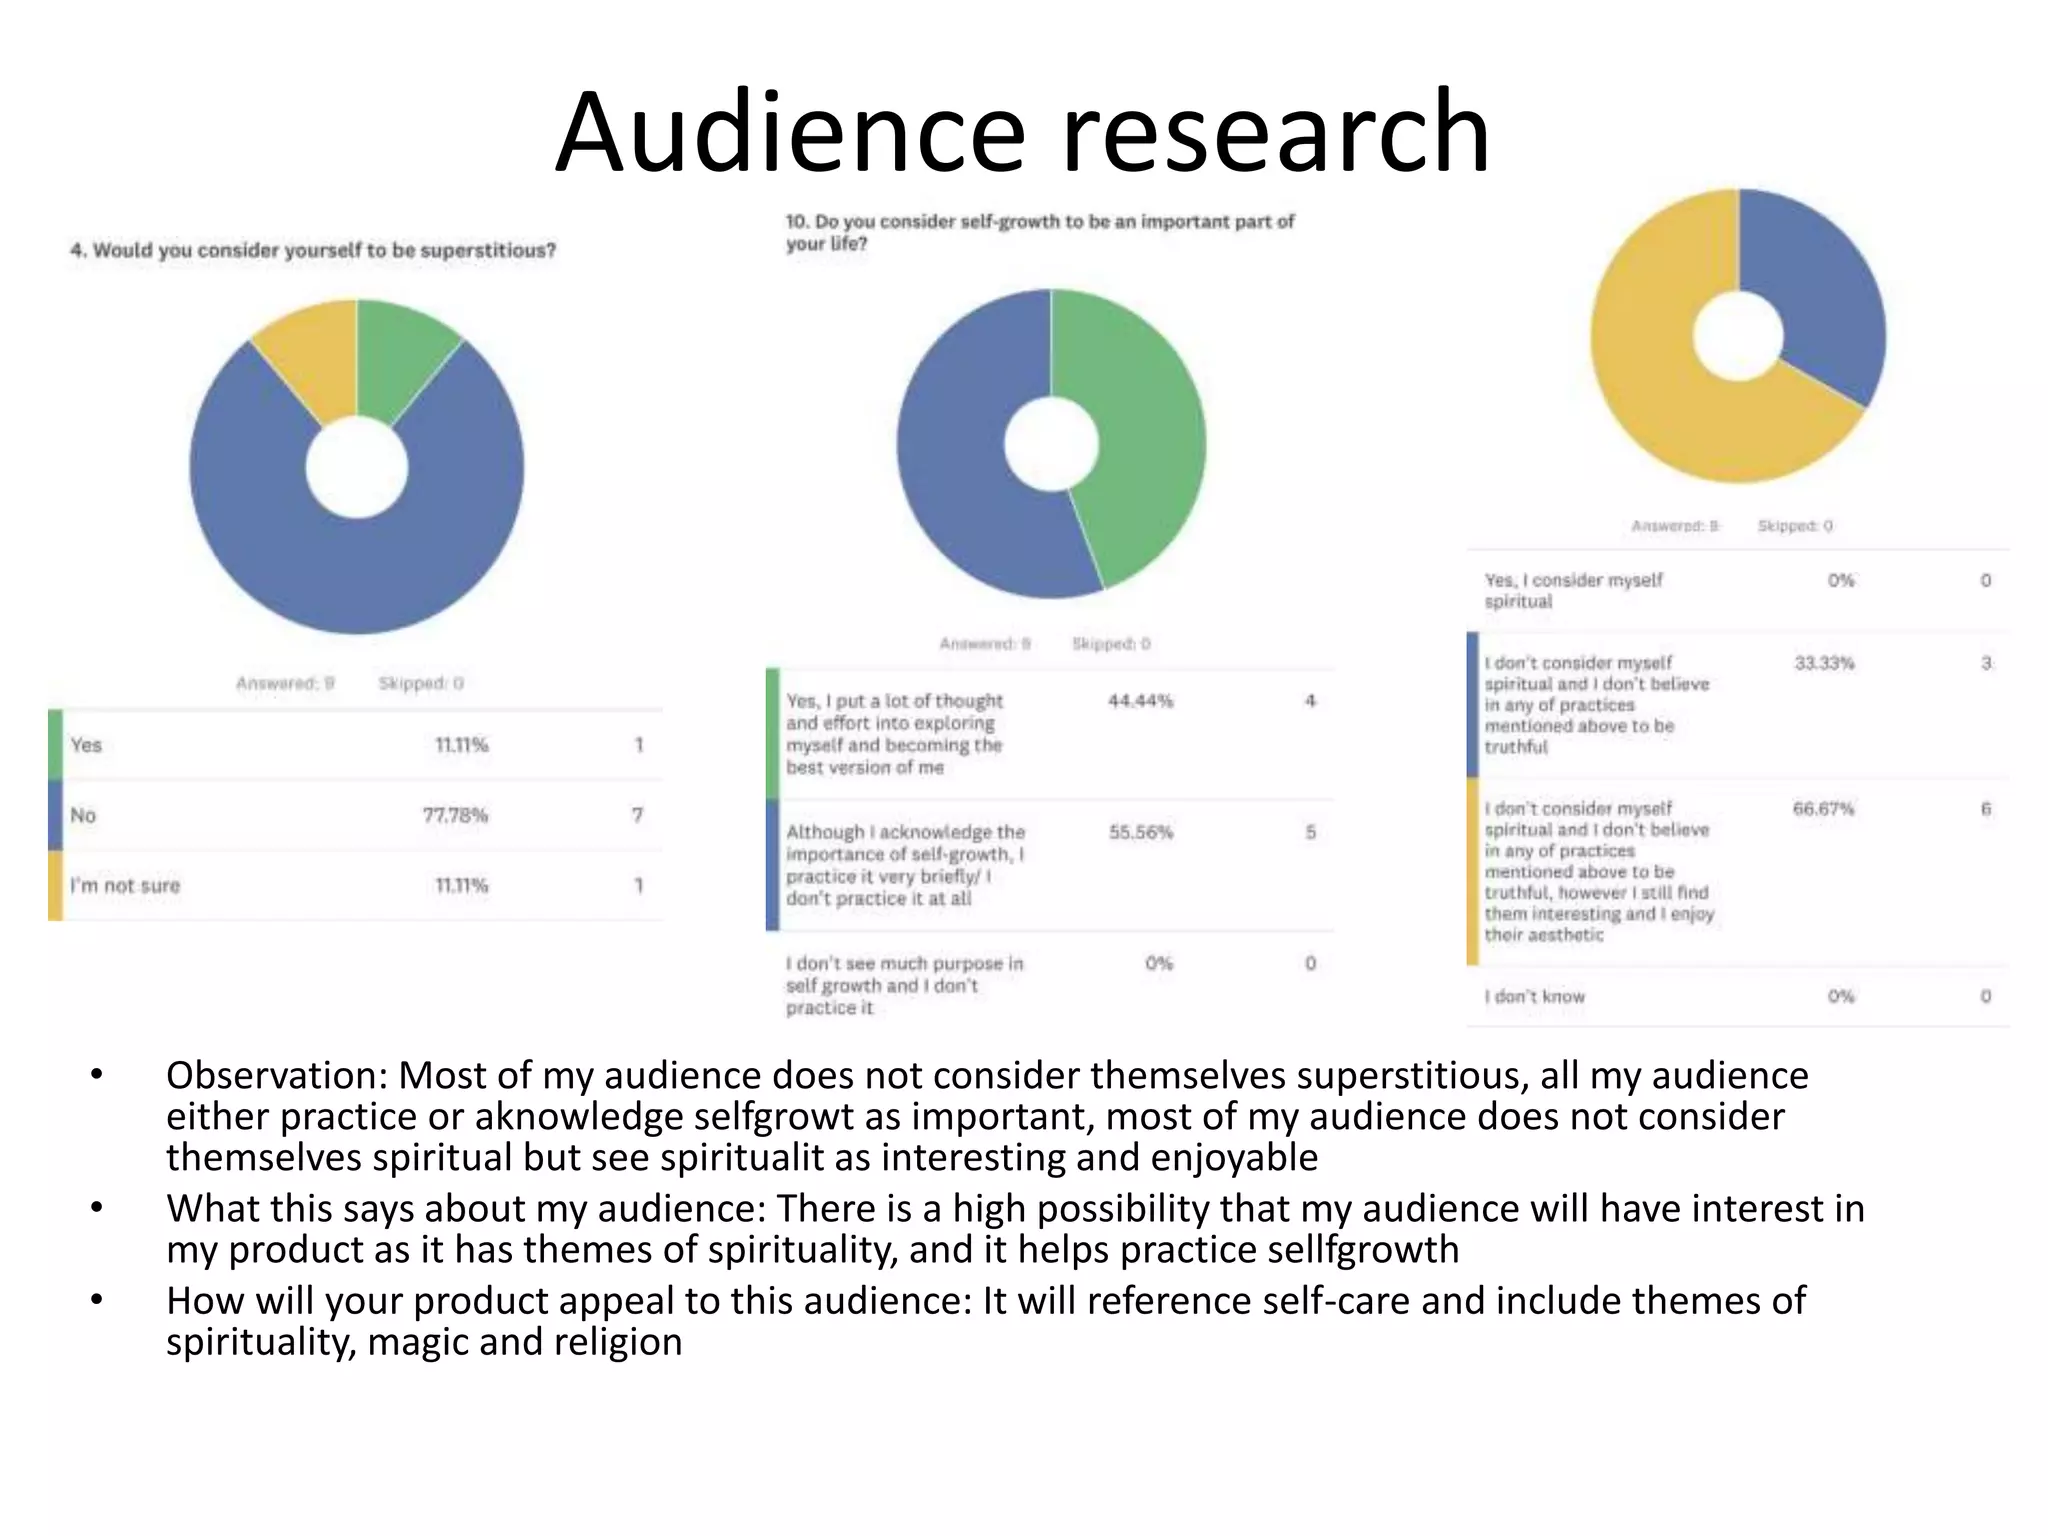Click the 66.67% value

click(1824, 809)
